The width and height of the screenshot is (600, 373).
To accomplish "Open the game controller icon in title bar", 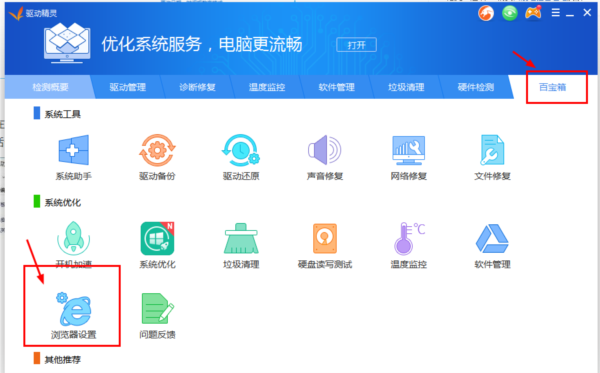I will tap(533, 13).
